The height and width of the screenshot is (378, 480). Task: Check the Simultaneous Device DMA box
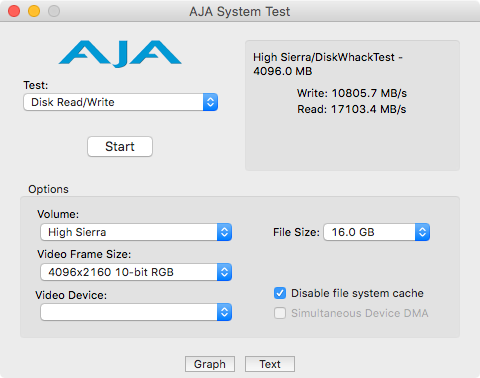280,313
